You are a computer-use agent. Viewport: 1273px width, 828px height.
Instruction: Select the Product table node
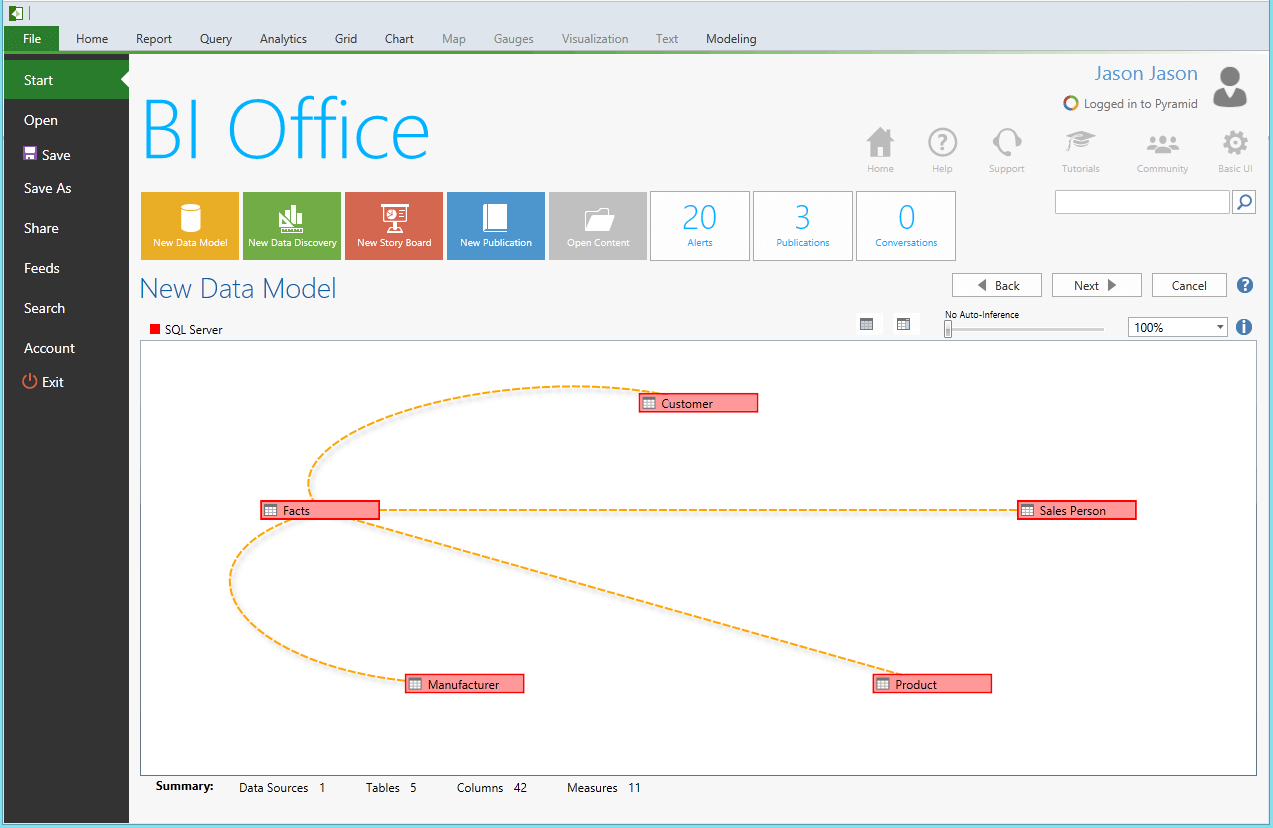[932, 684]
